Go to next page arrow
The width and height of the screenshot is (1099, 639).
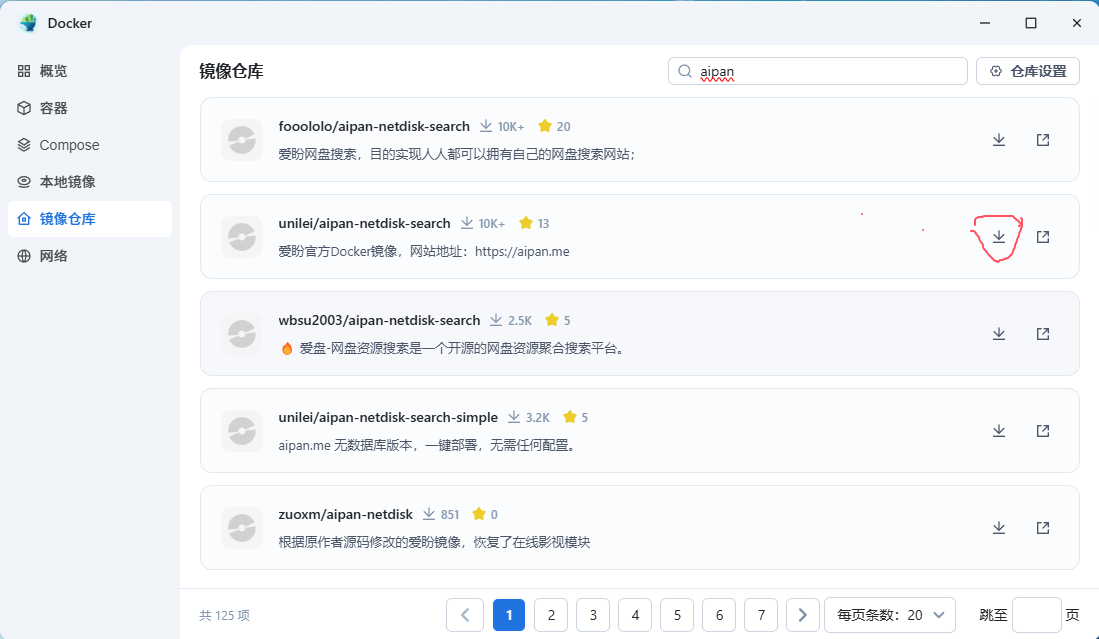802,615
